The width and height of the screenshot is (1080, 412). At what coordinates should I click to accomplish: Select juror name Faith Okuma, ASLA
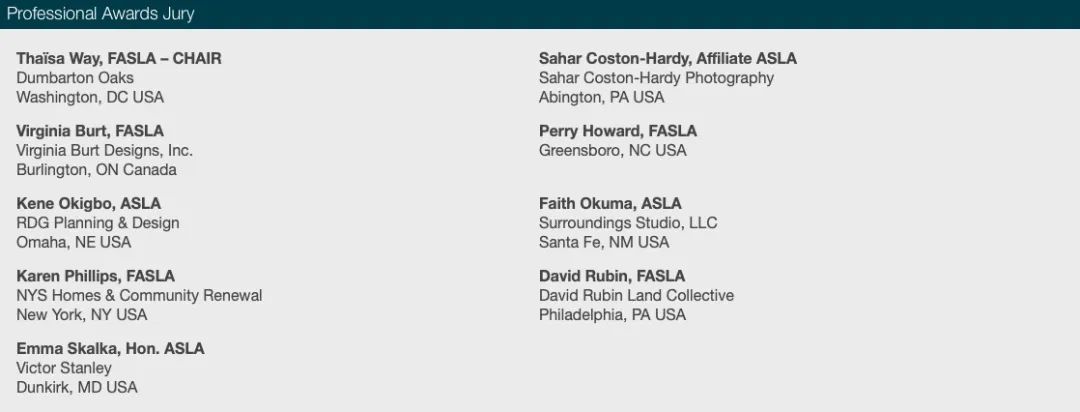[610, 203]
